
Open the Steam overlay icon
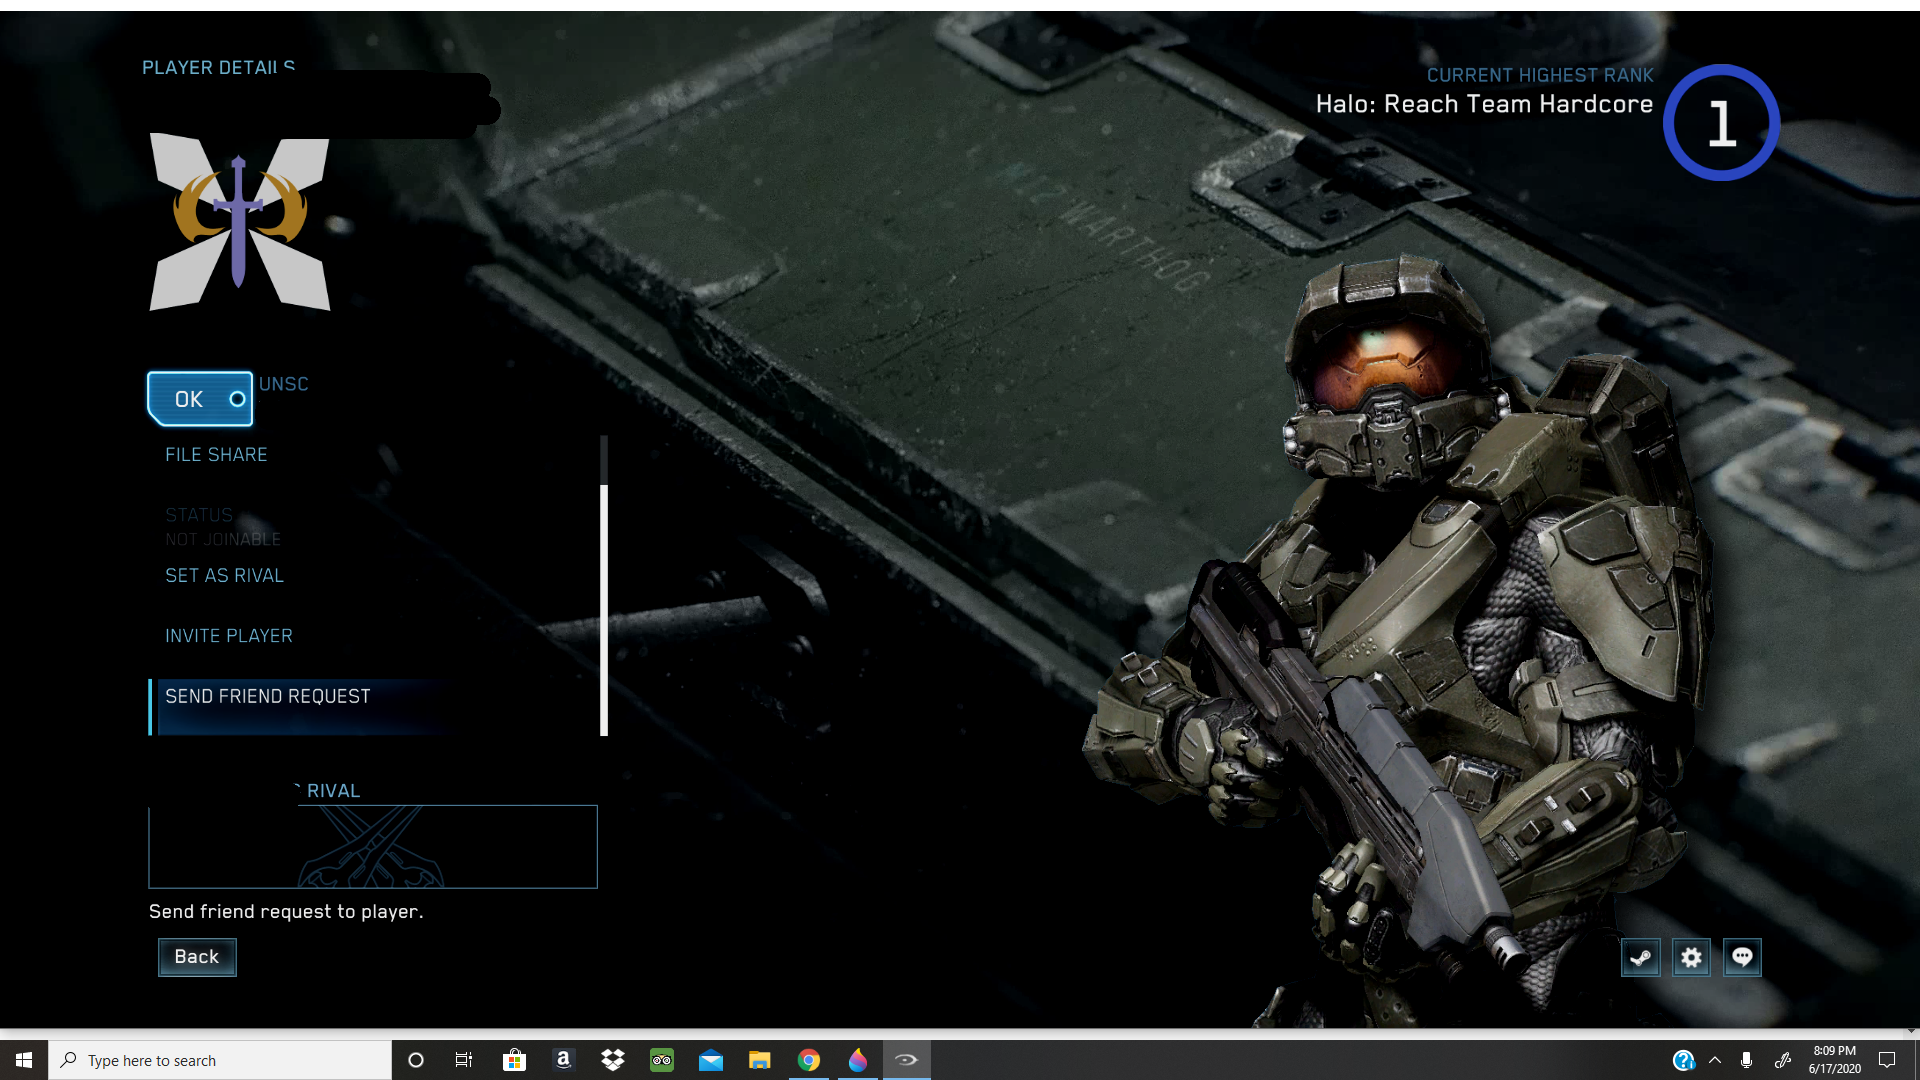(1640, 957)
